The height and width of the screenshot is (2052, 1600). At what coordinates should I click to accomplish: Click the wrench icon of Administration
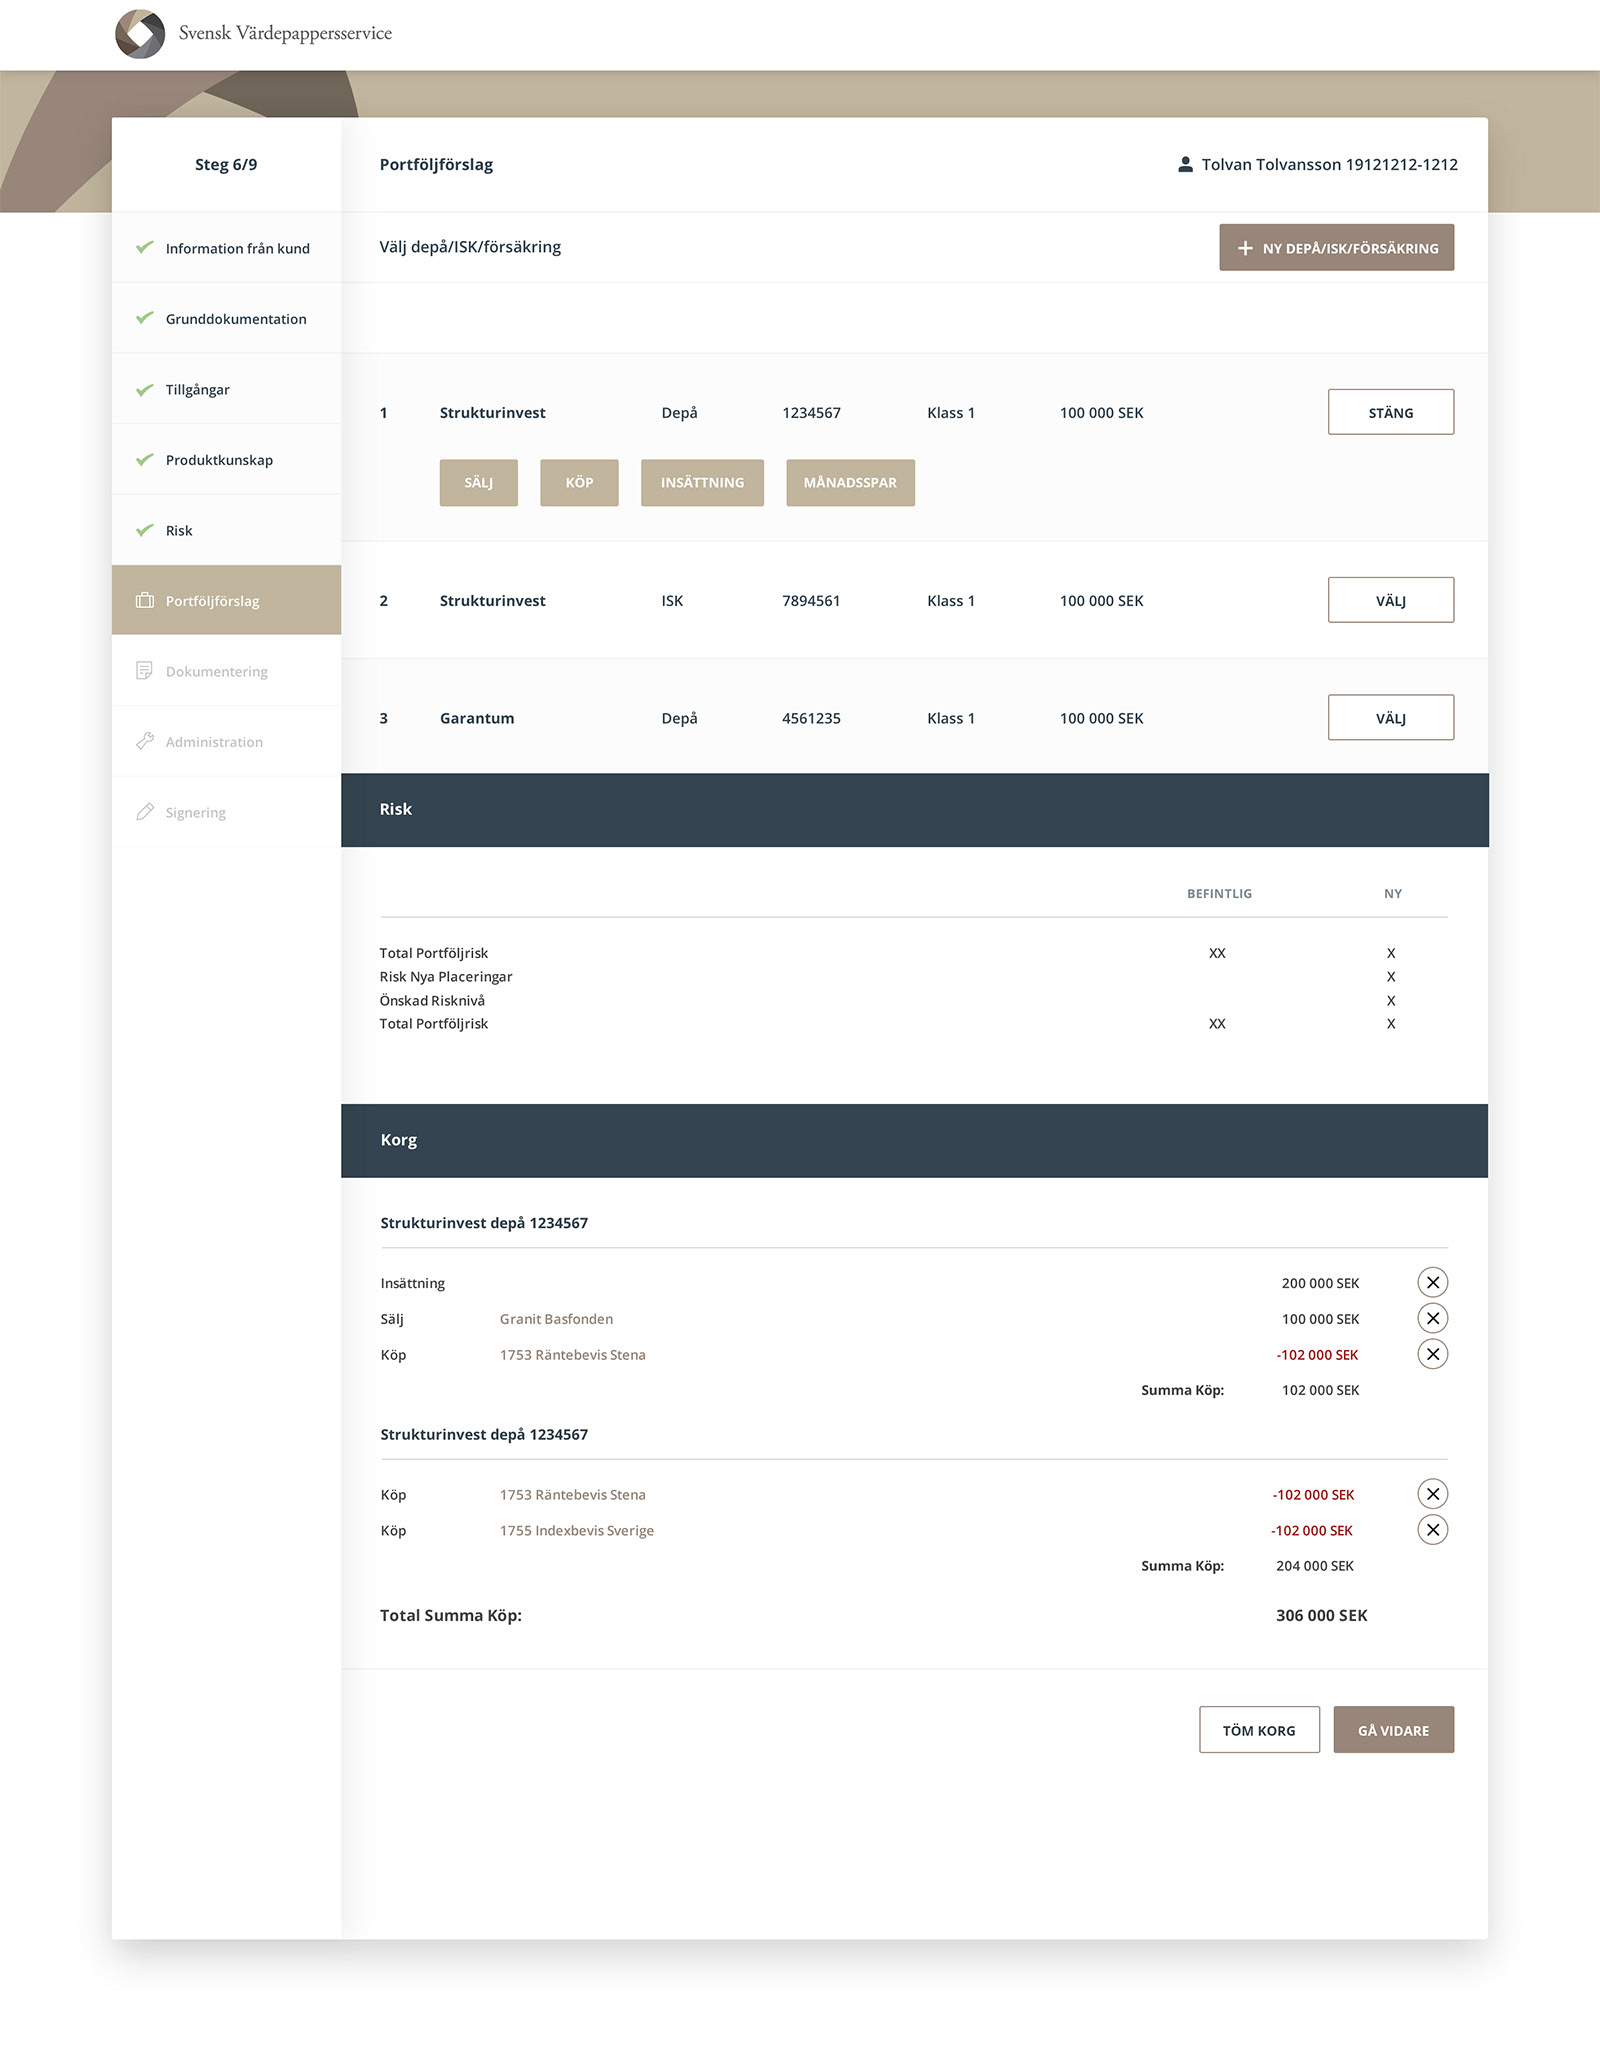pos(145,741)
